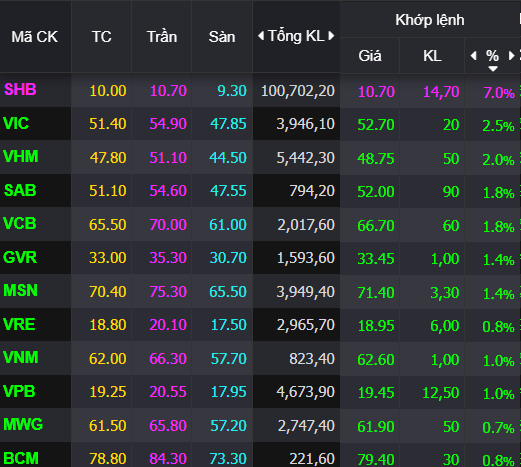Click the Trần column header
This screenshot has height=467, width=521.
pyautogui.click(x=162, y=37)
